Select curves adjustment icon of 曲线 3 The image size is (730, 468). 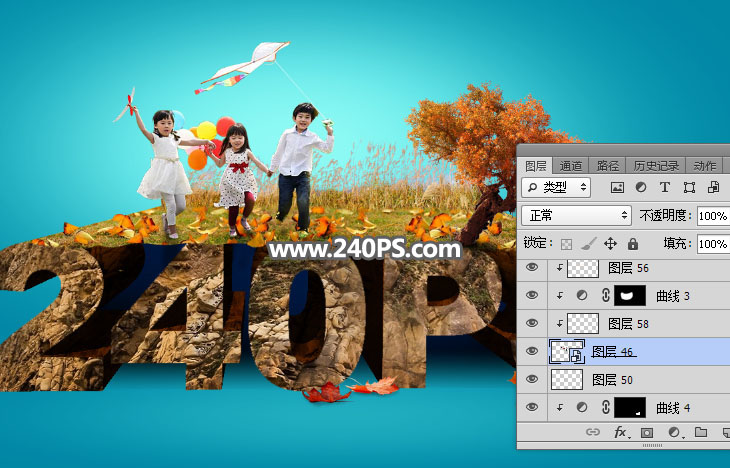point(581,295)
